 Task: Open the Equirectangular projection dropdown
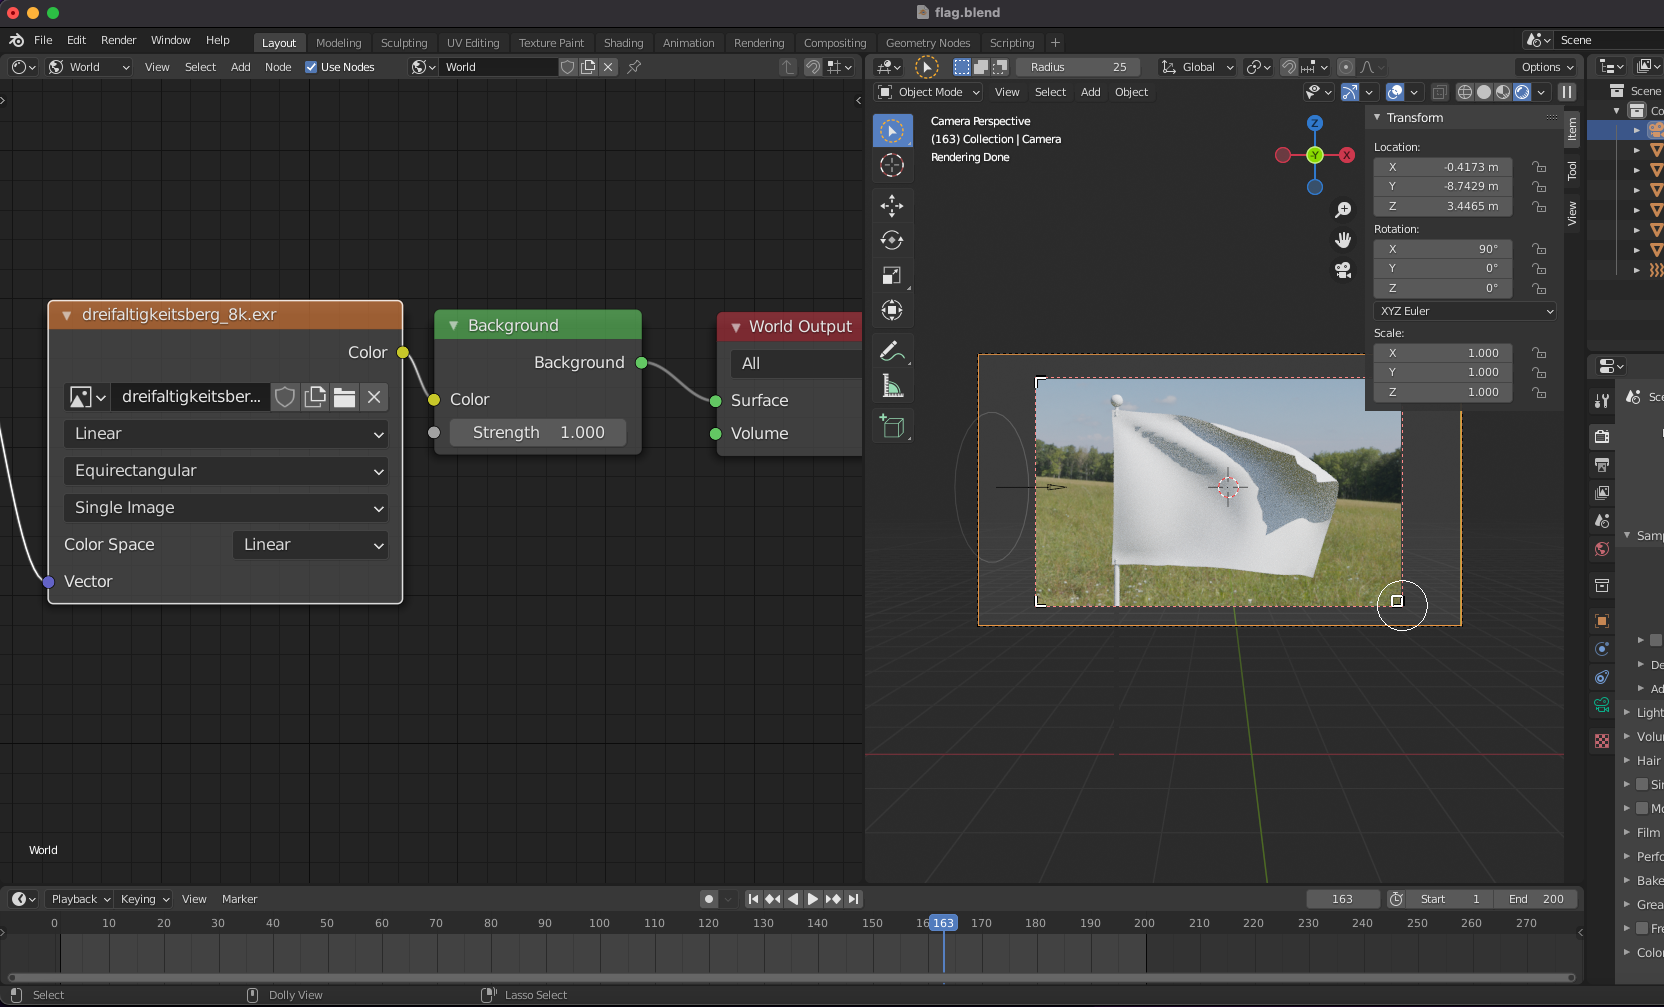point(226,471)
